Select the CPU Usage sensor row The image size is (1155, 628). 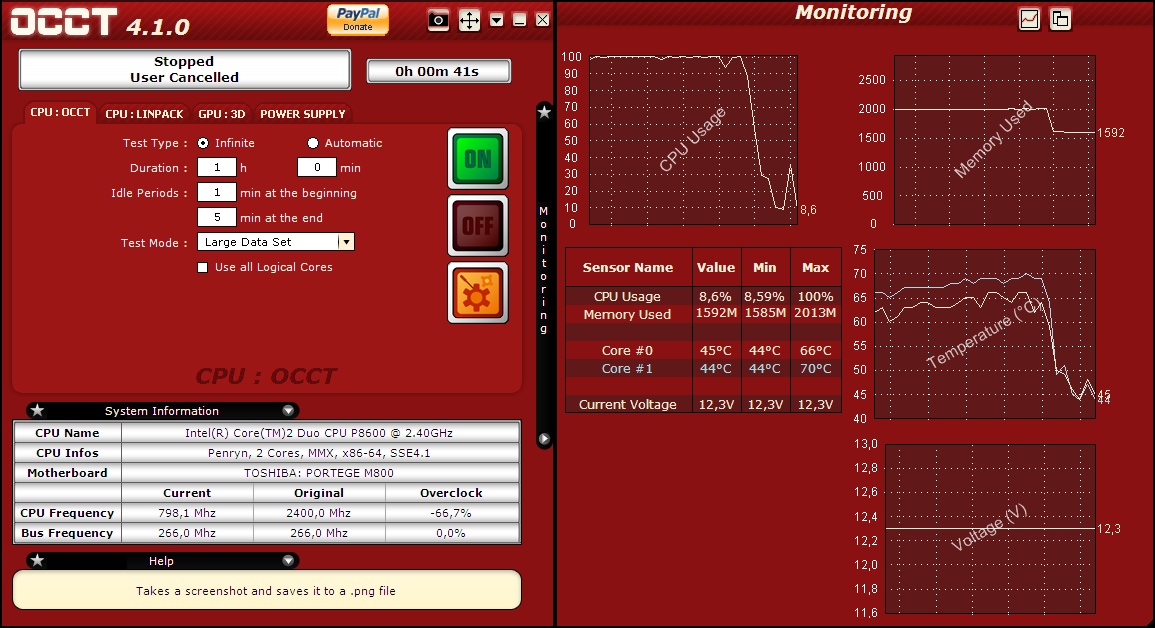point(703,297)
